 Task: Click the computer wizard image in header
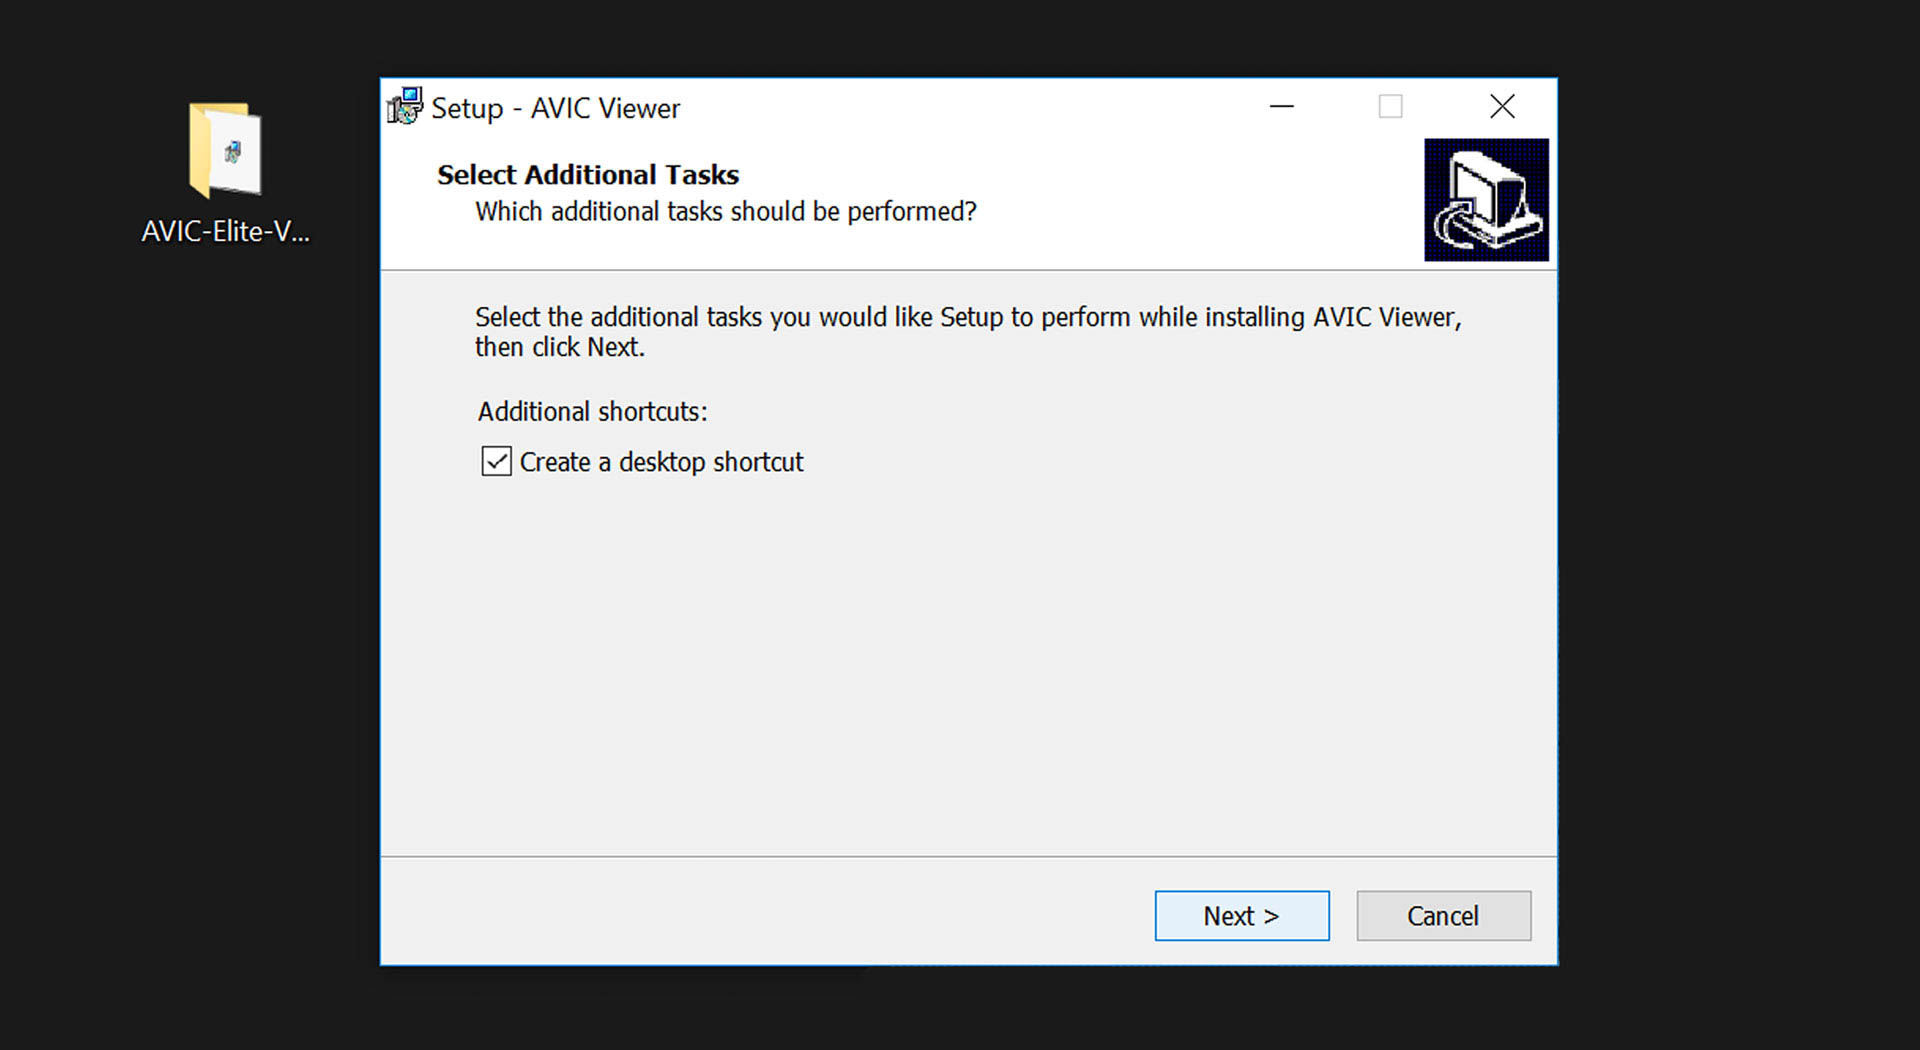click(1486, 200)
